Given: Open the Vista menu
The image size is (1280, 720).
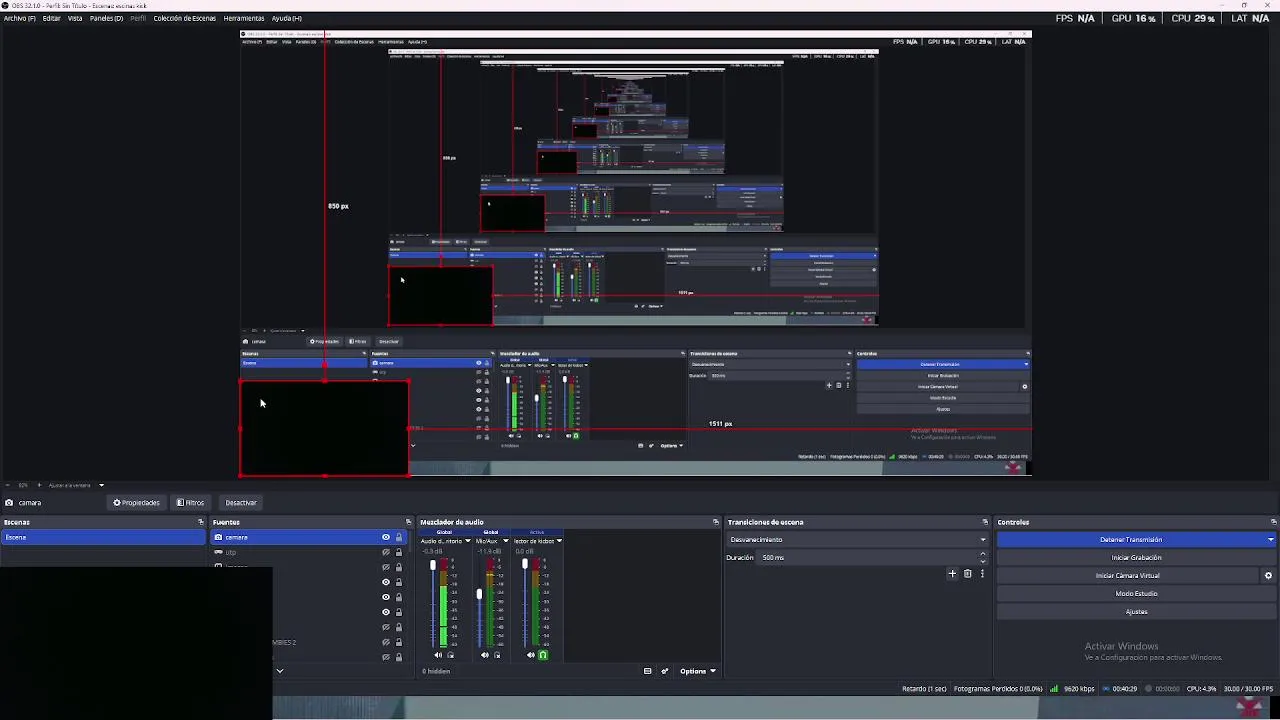Looking at the screenshot, I should [x=75, y=18].
